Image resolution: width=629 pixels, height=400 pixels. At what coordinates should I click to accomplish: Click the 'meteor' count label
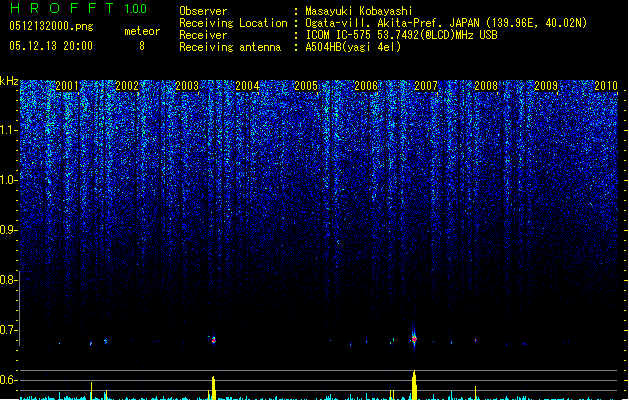pyautogui.click(x=142, y=31)
